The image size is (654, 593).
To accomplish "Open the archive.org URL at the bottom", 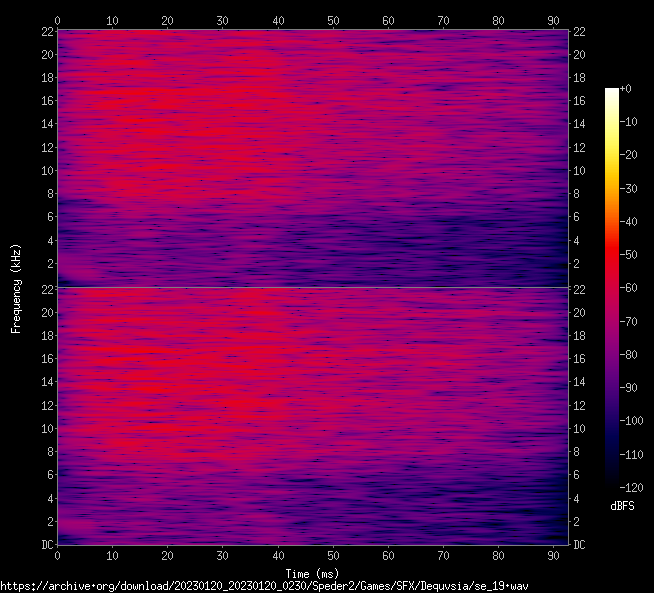I will tap(264, 585).
